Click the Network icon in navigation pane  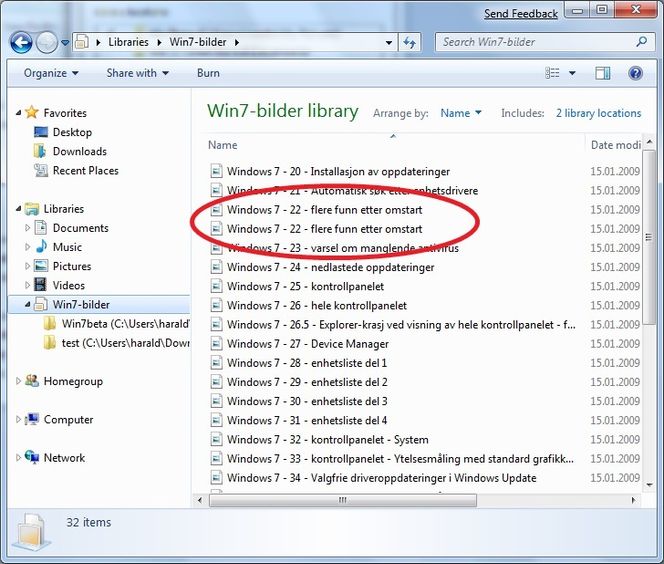pos(32,457)
